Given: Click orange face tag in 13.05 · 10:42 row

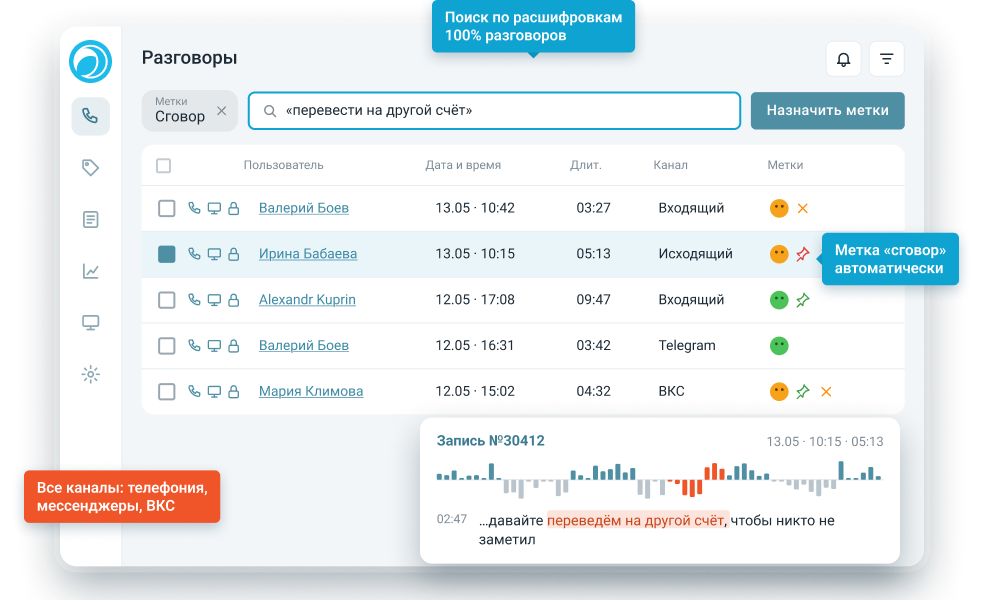Looking at the screenshot, I should pyautogui.click(x=779, y=208).
